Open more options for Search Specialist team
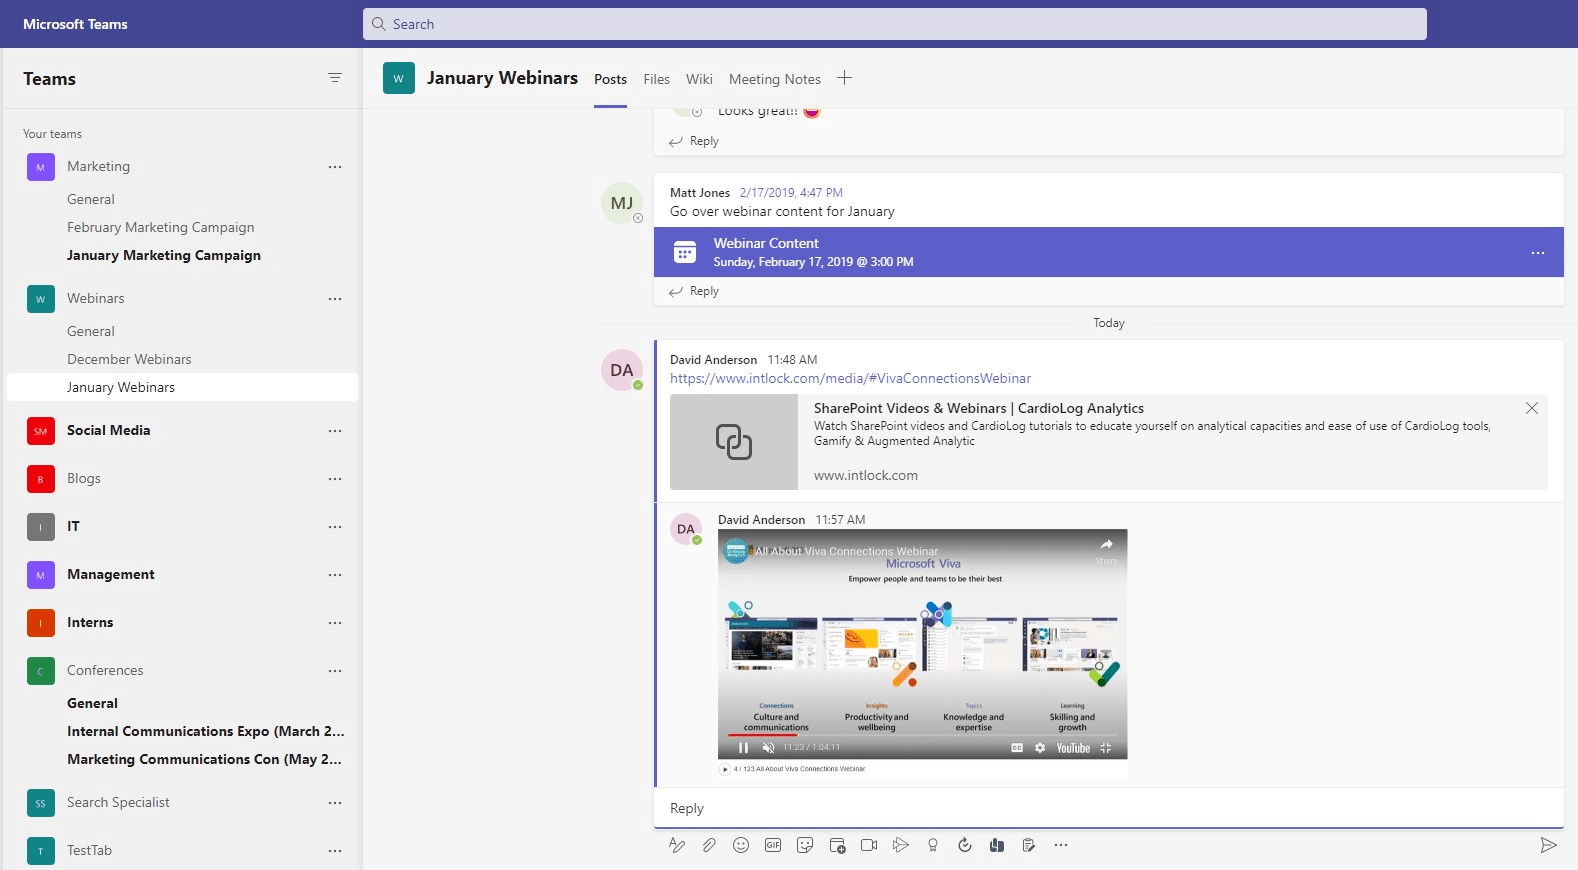 point(335,803)
